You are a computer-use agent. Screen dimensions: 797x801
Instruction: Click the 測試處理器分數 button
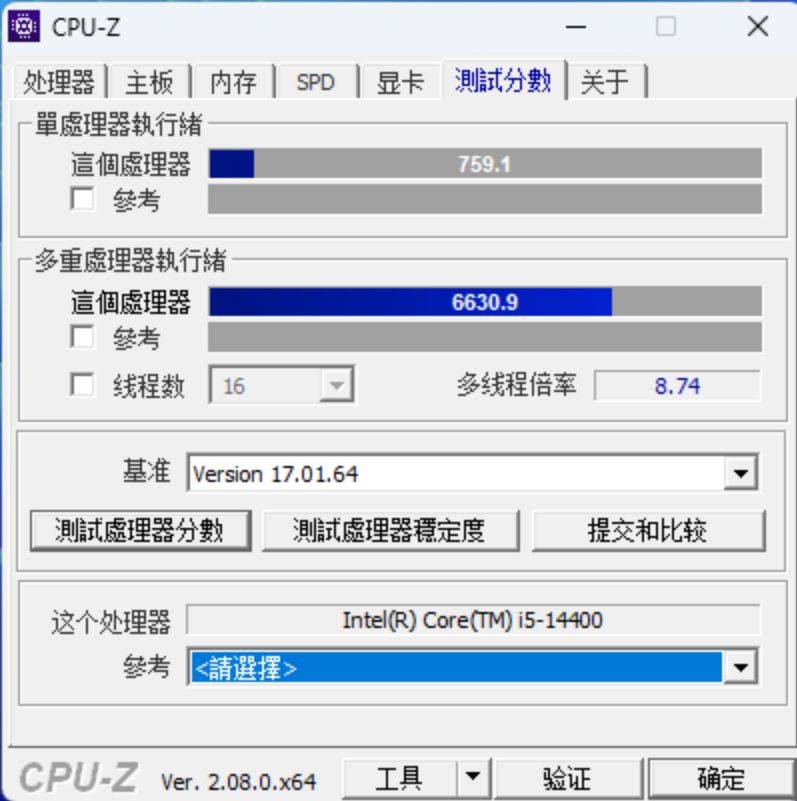[140, 530]
